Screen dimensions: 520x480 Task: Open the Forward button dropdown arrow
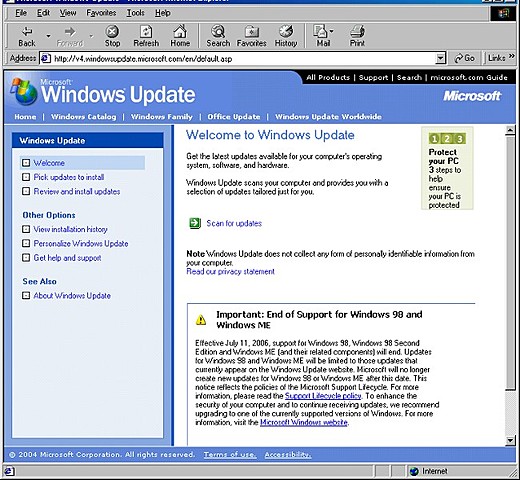[x=91, y=36]
